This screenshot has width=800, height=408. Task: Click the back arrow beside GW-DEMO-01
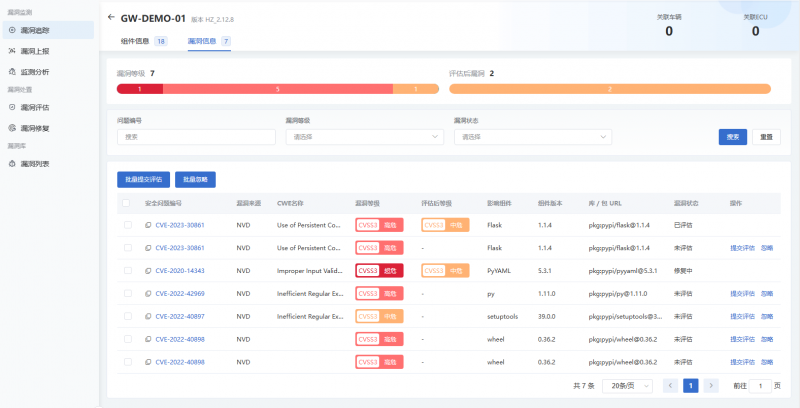pos(110,18)
